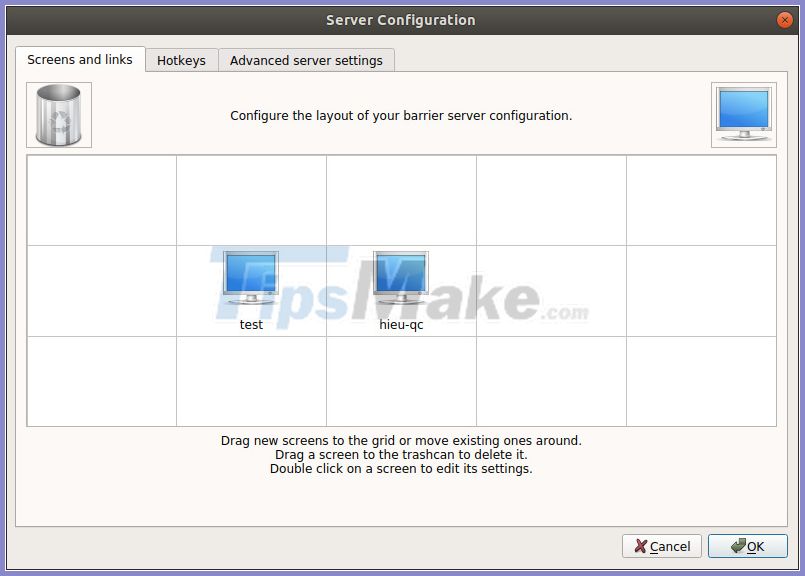Click the grid cell left of test
This screenshot has height=576, width=805.
coord(100,290)
